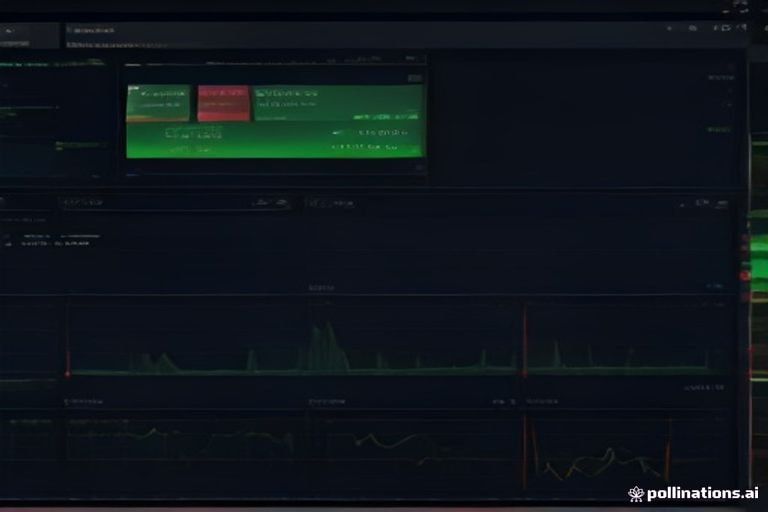Select the red tile in the green panel
Viewport: 768px width, 512px height.
(224, 103)
